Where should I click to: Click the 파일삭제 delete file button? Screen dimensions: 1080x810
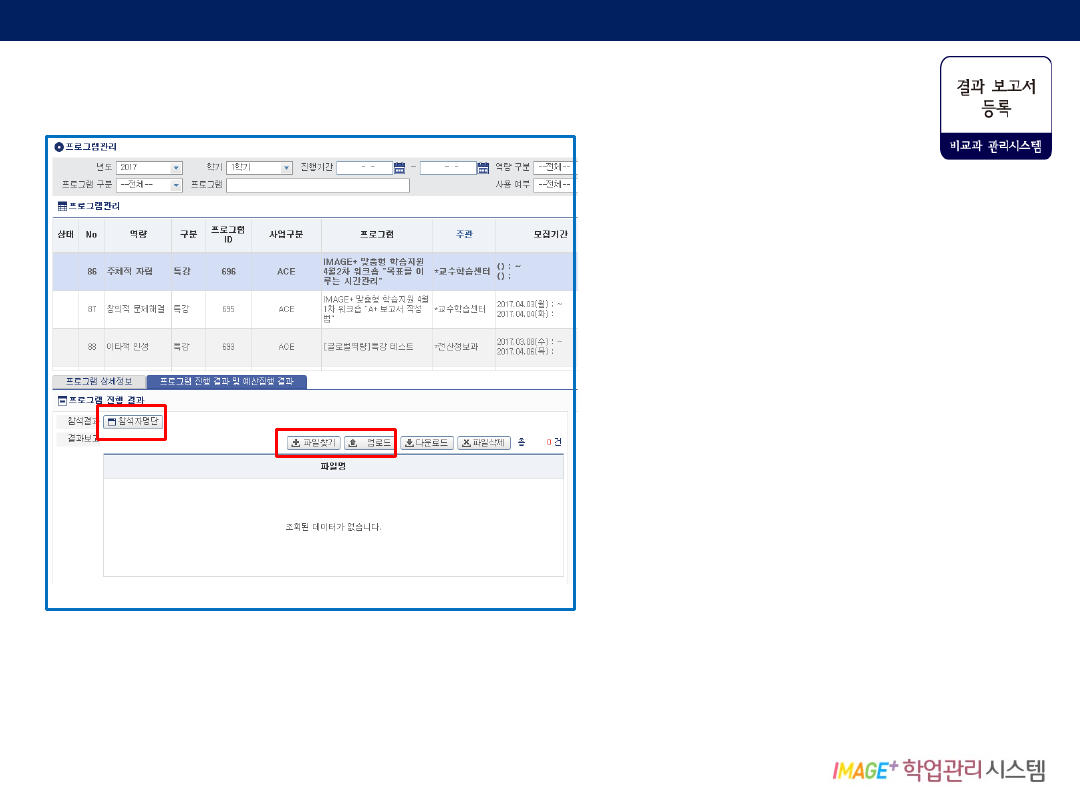point(484,443)
